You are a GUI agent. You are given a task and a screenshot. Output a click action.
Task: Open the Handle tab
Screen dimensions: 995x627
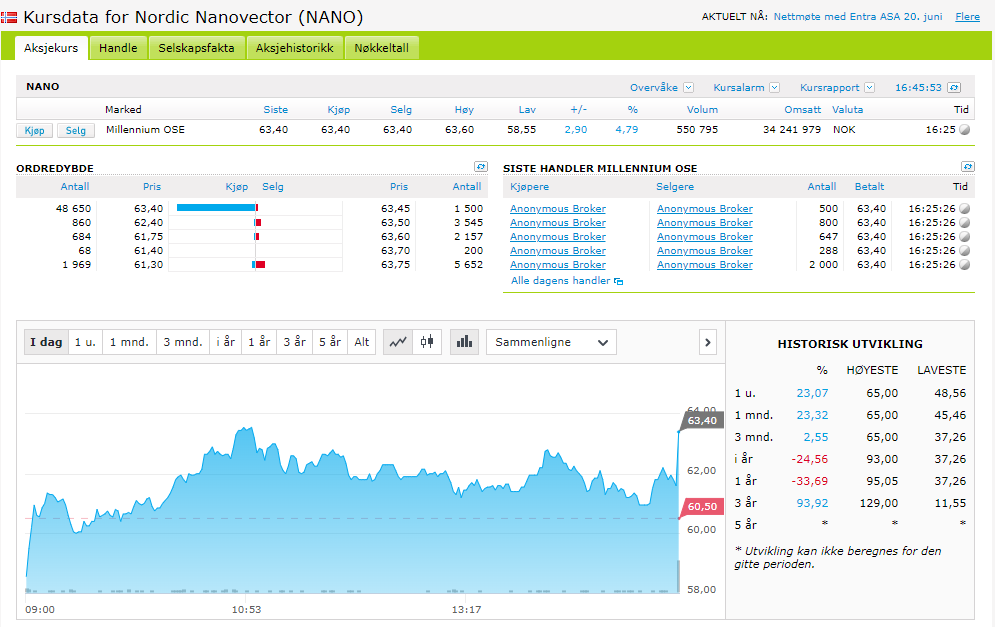(x=118, y=48)
